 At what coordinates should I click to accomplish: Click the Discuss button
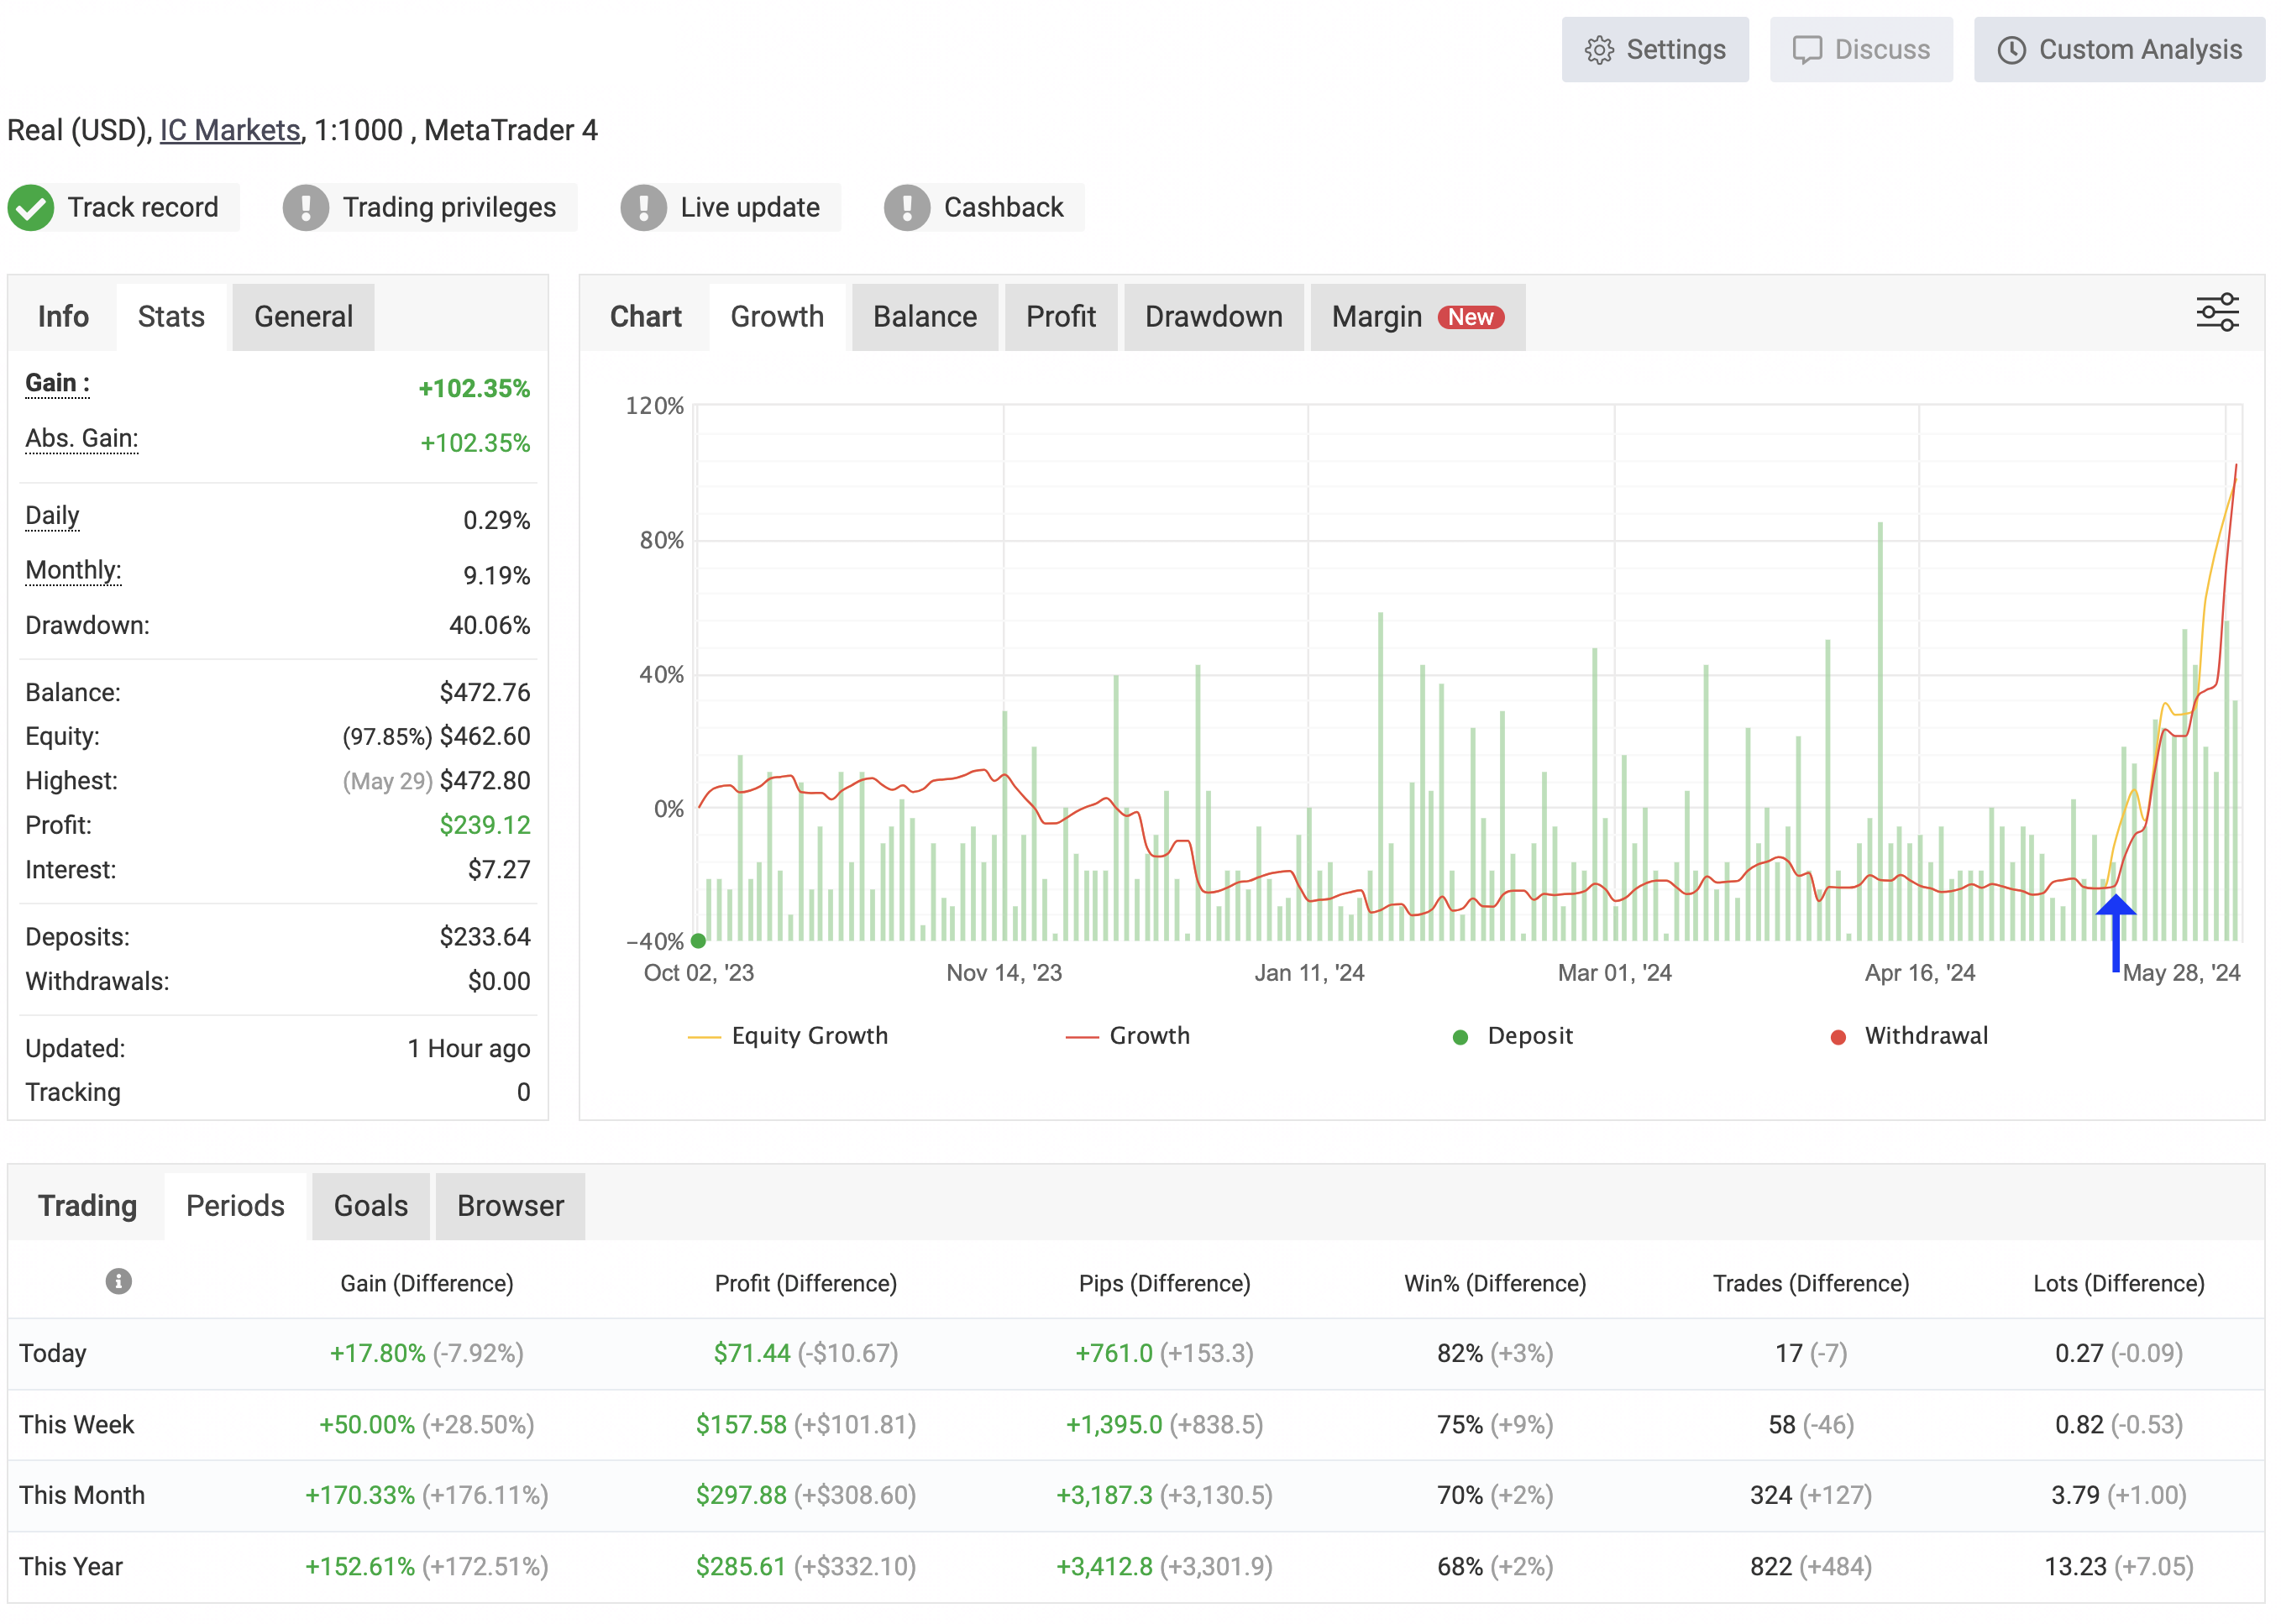point(1860,50)
